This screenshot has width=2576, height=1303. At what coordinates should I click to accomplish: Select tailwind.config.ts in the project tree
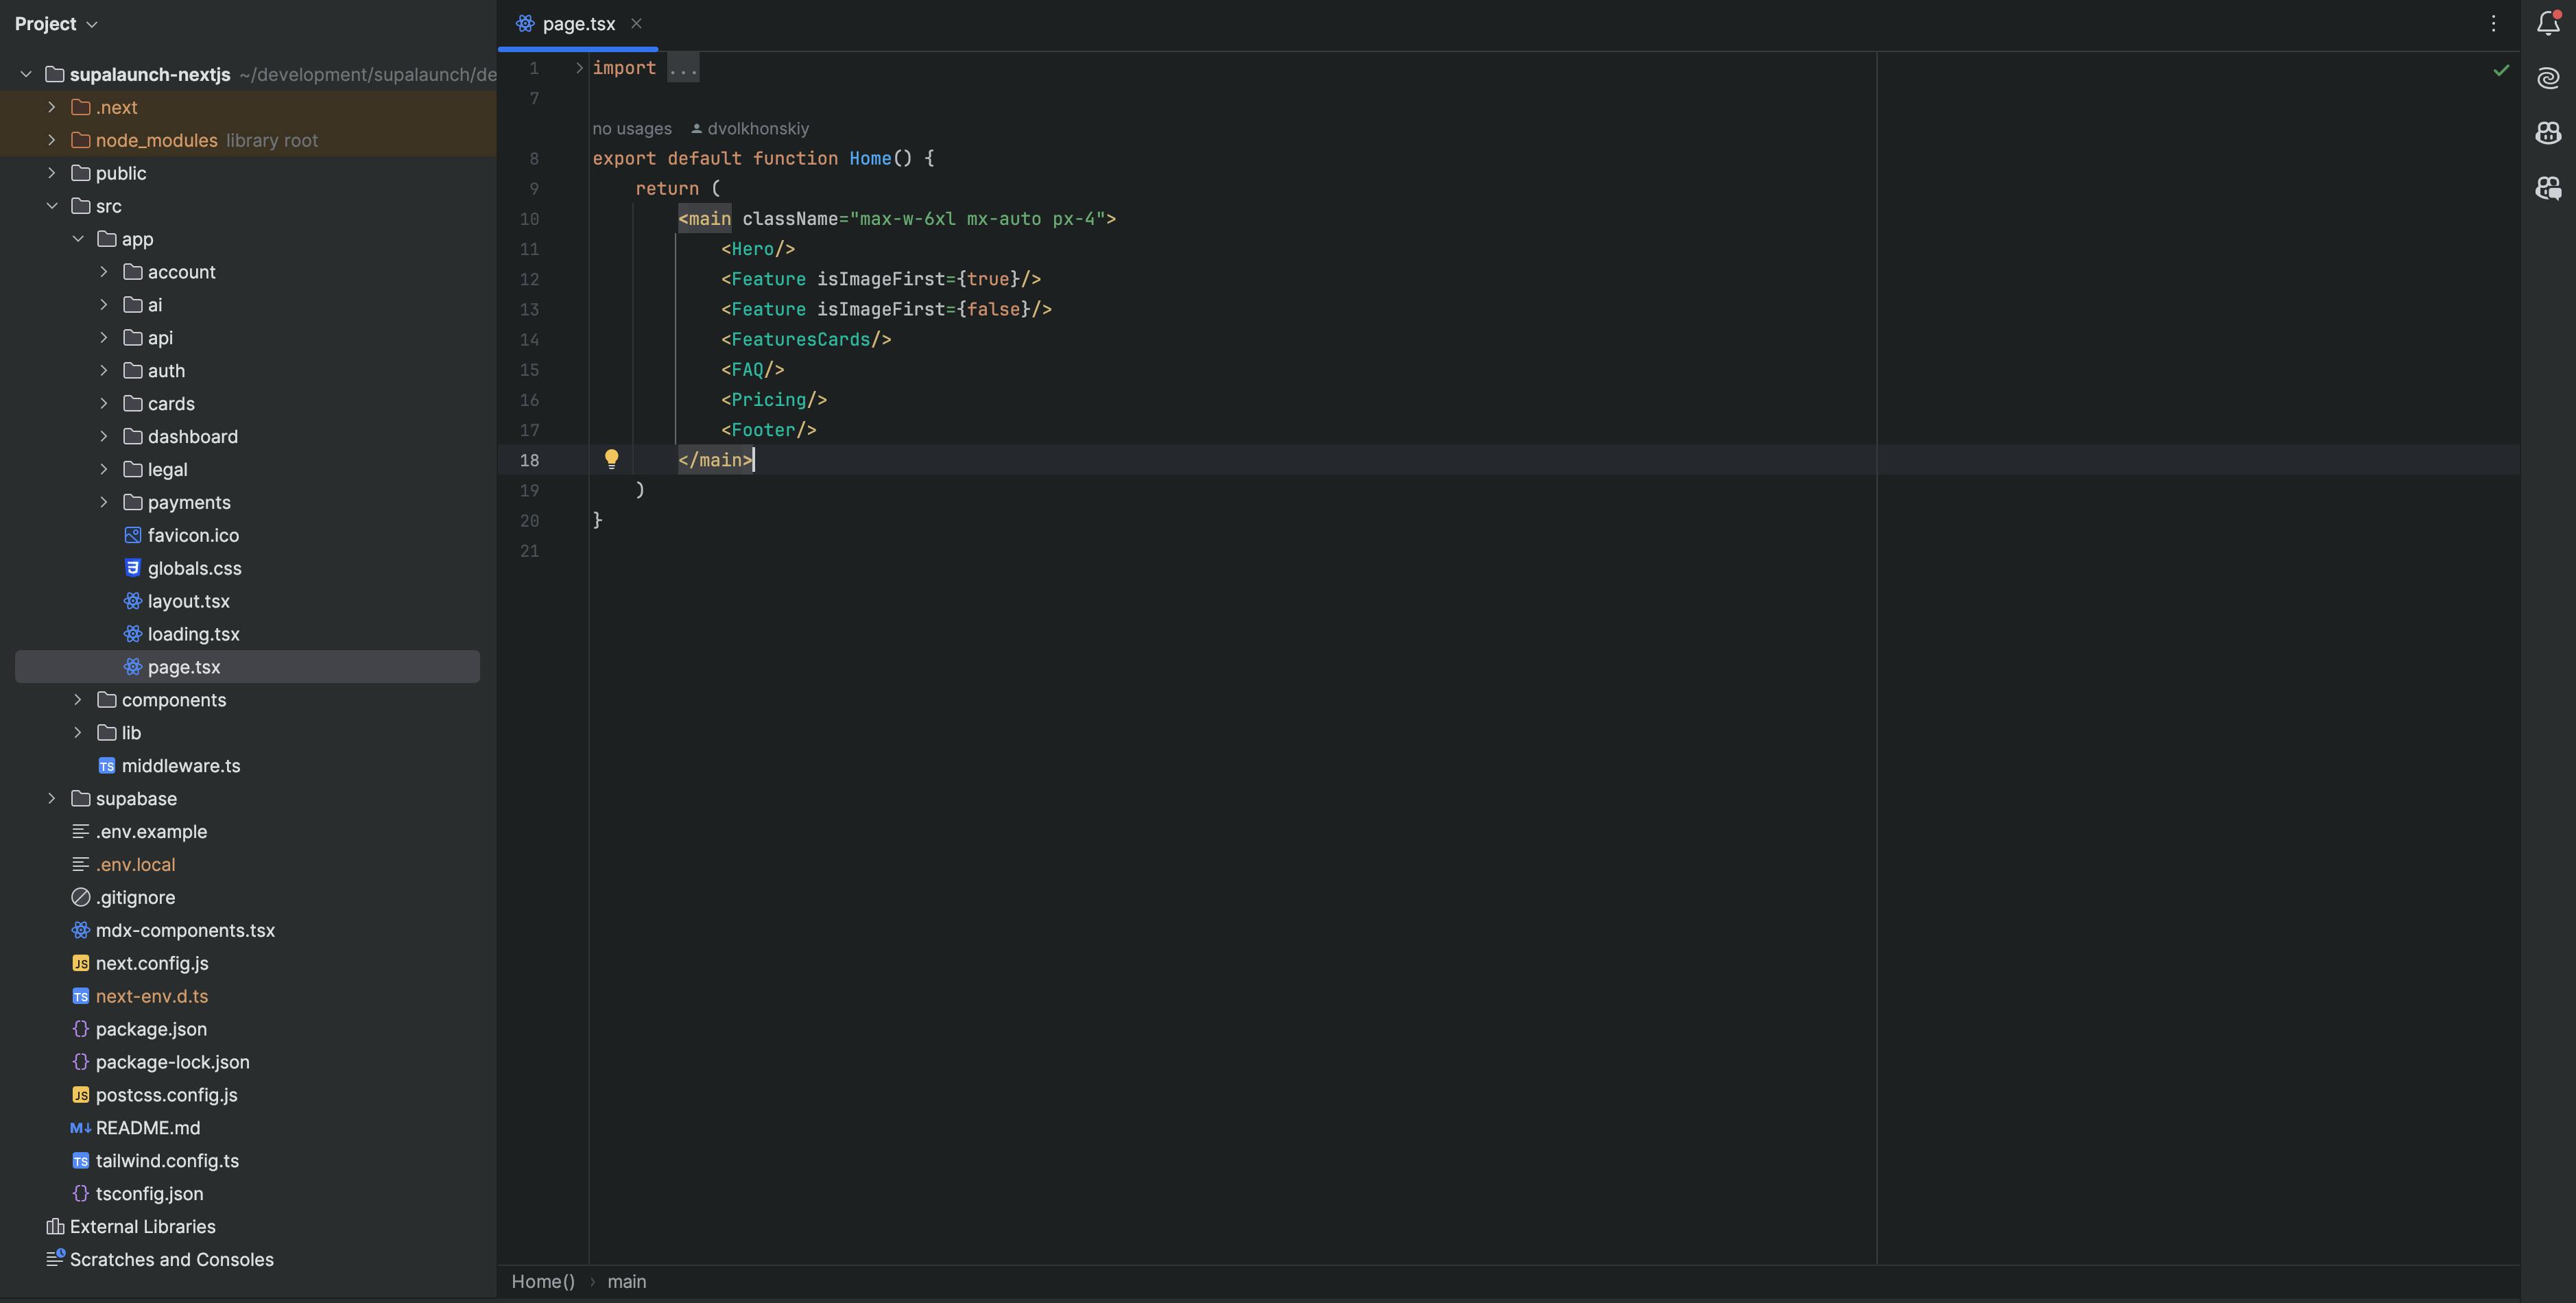point(167,1161)
